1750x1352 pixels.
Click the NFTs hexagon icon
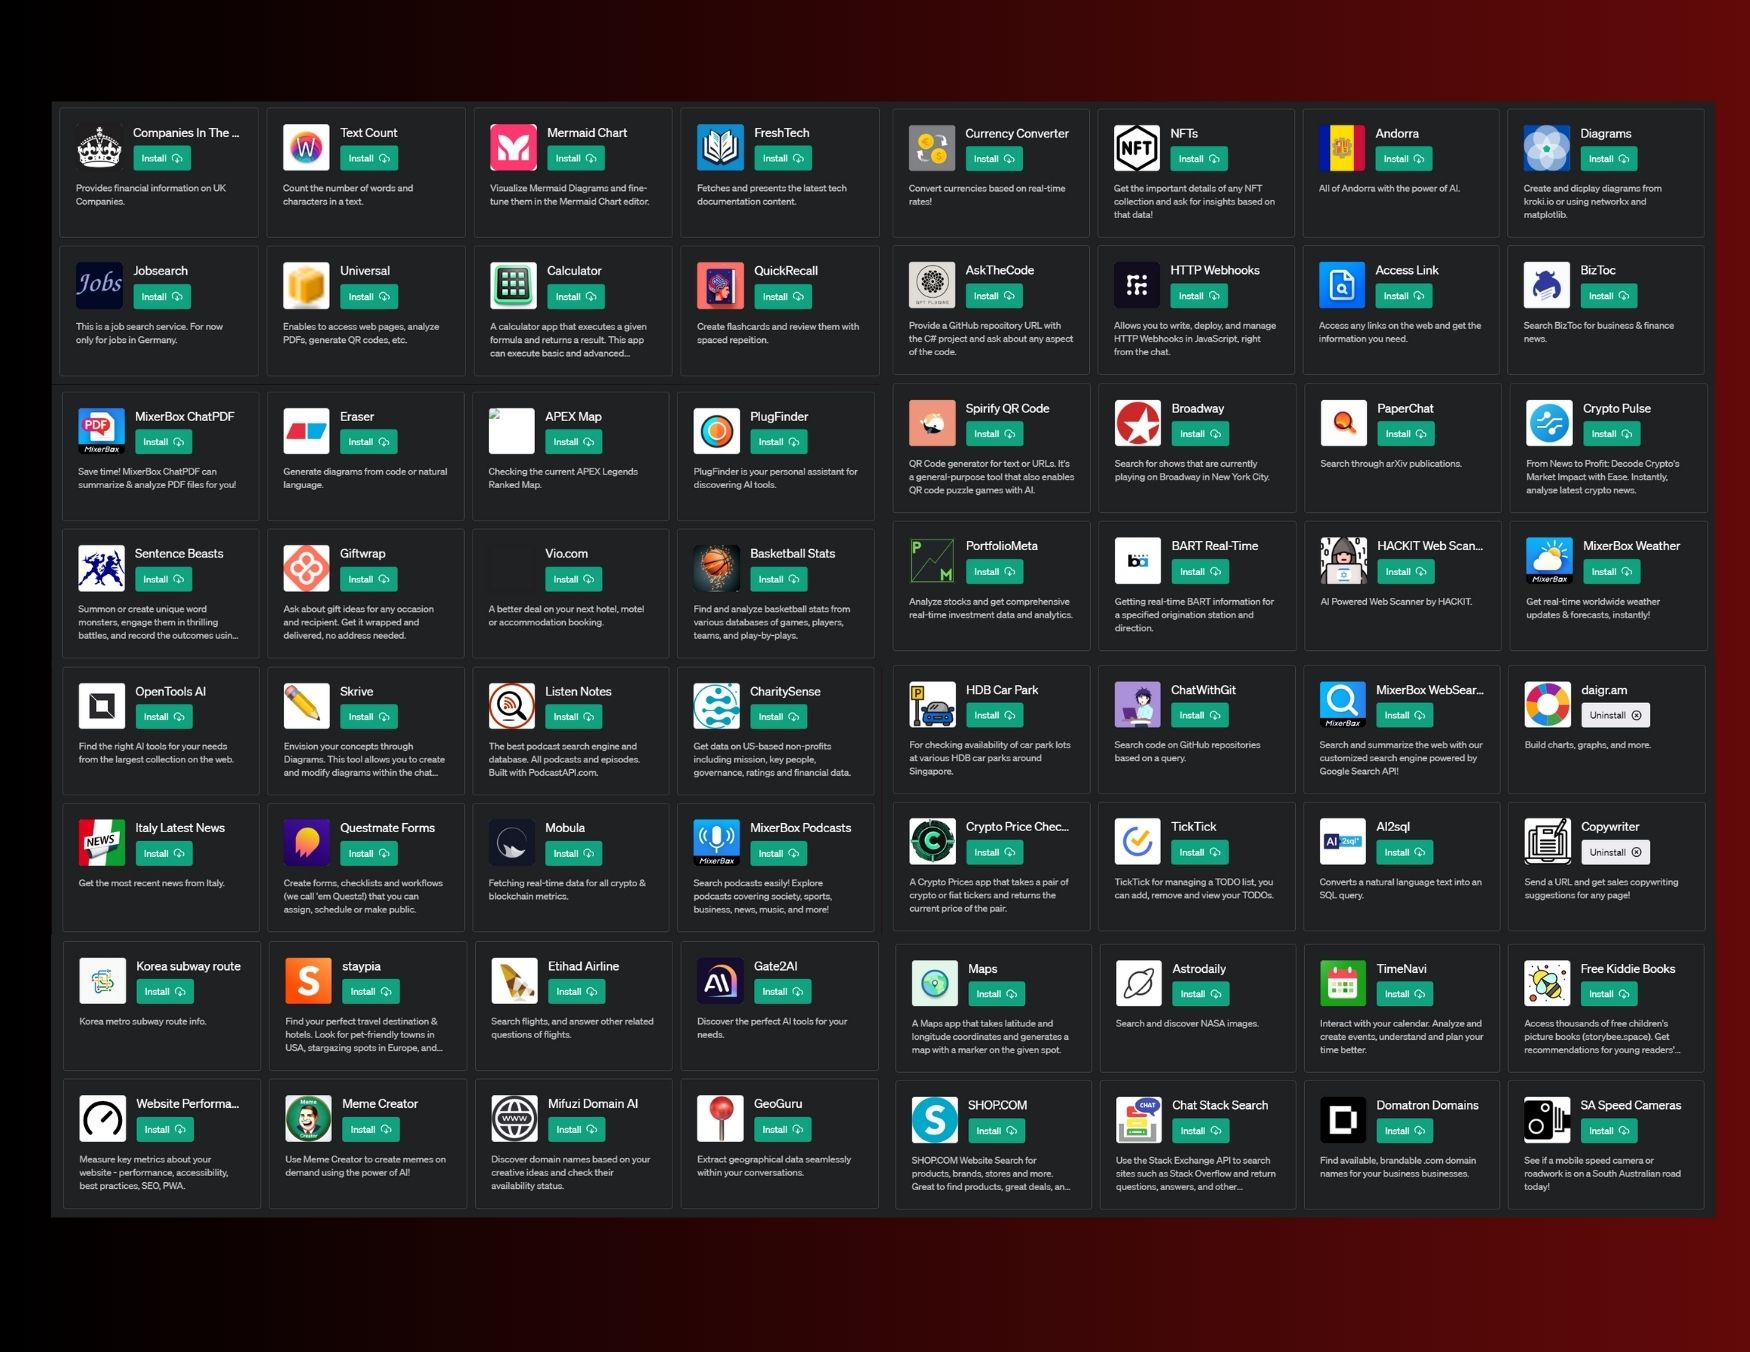coord(1137,149)
